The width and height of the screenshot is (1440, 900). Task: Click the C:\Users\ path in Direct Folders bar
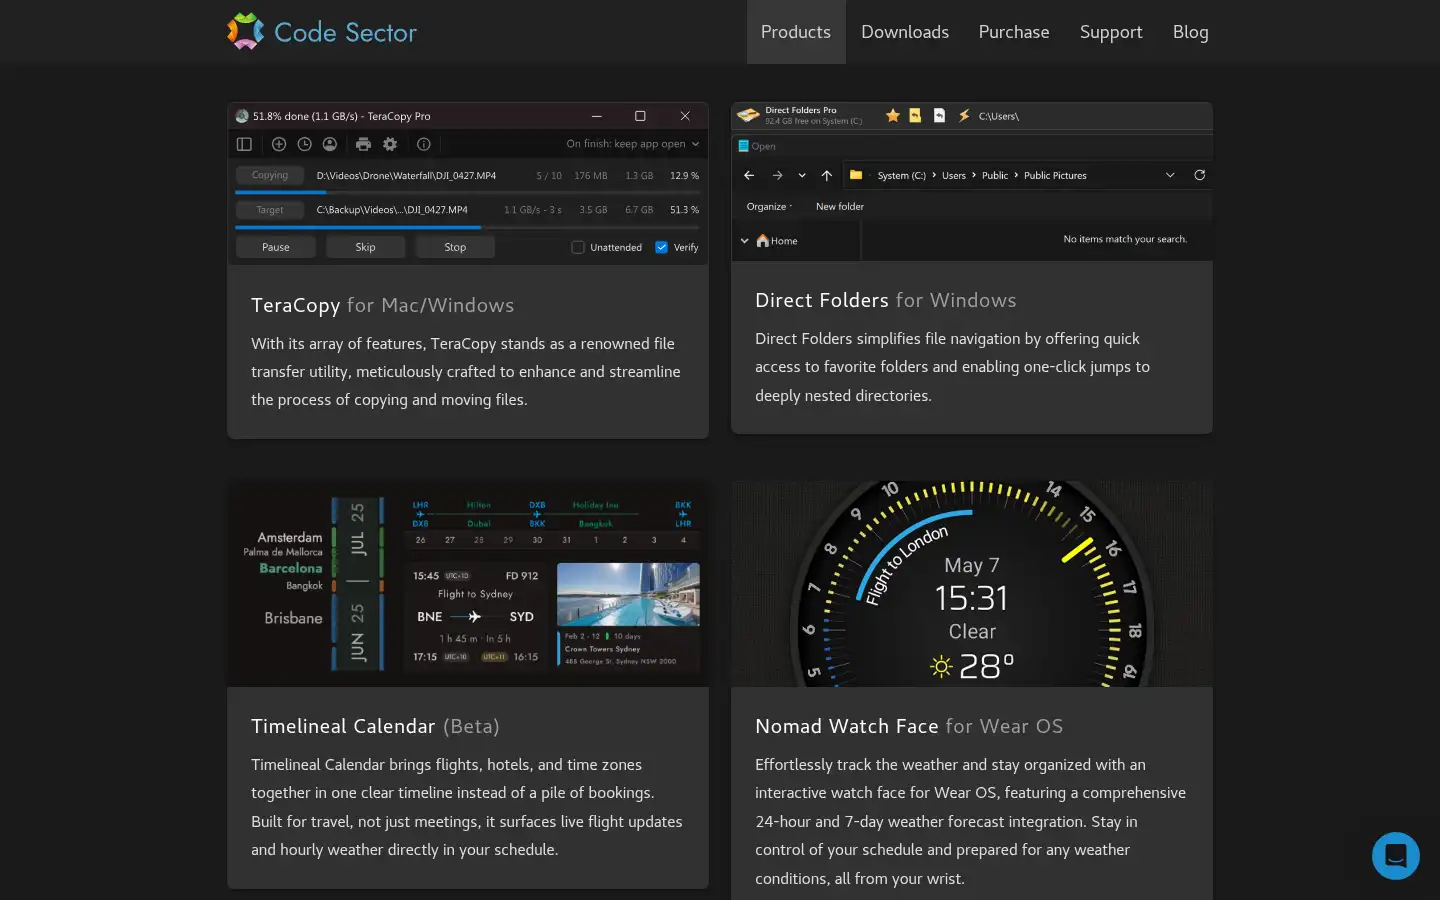(x=999, y=116)
